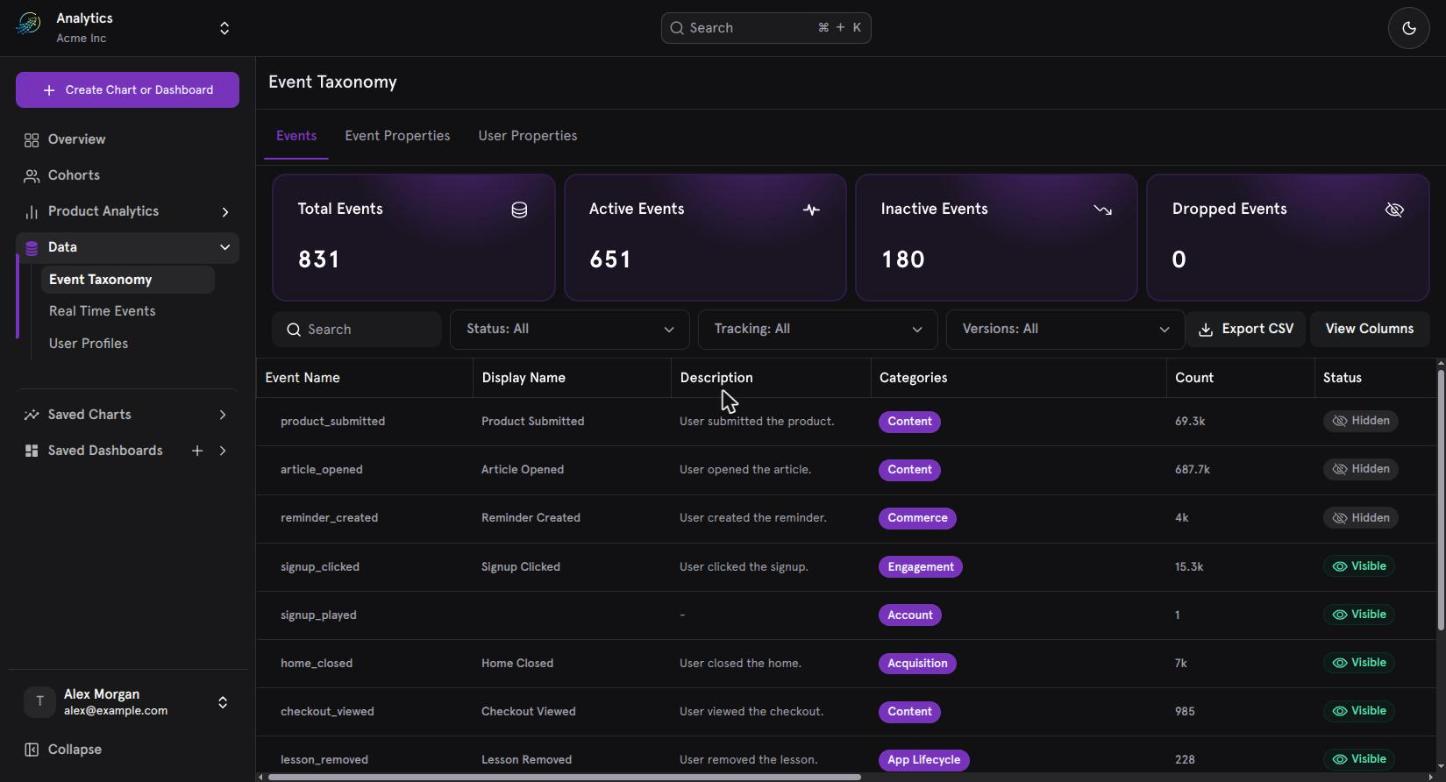Image resolution: width=1446 pixels, height=782 pixels.
Task: Open the Tracking: All dropdown
Action: (818, 329)
